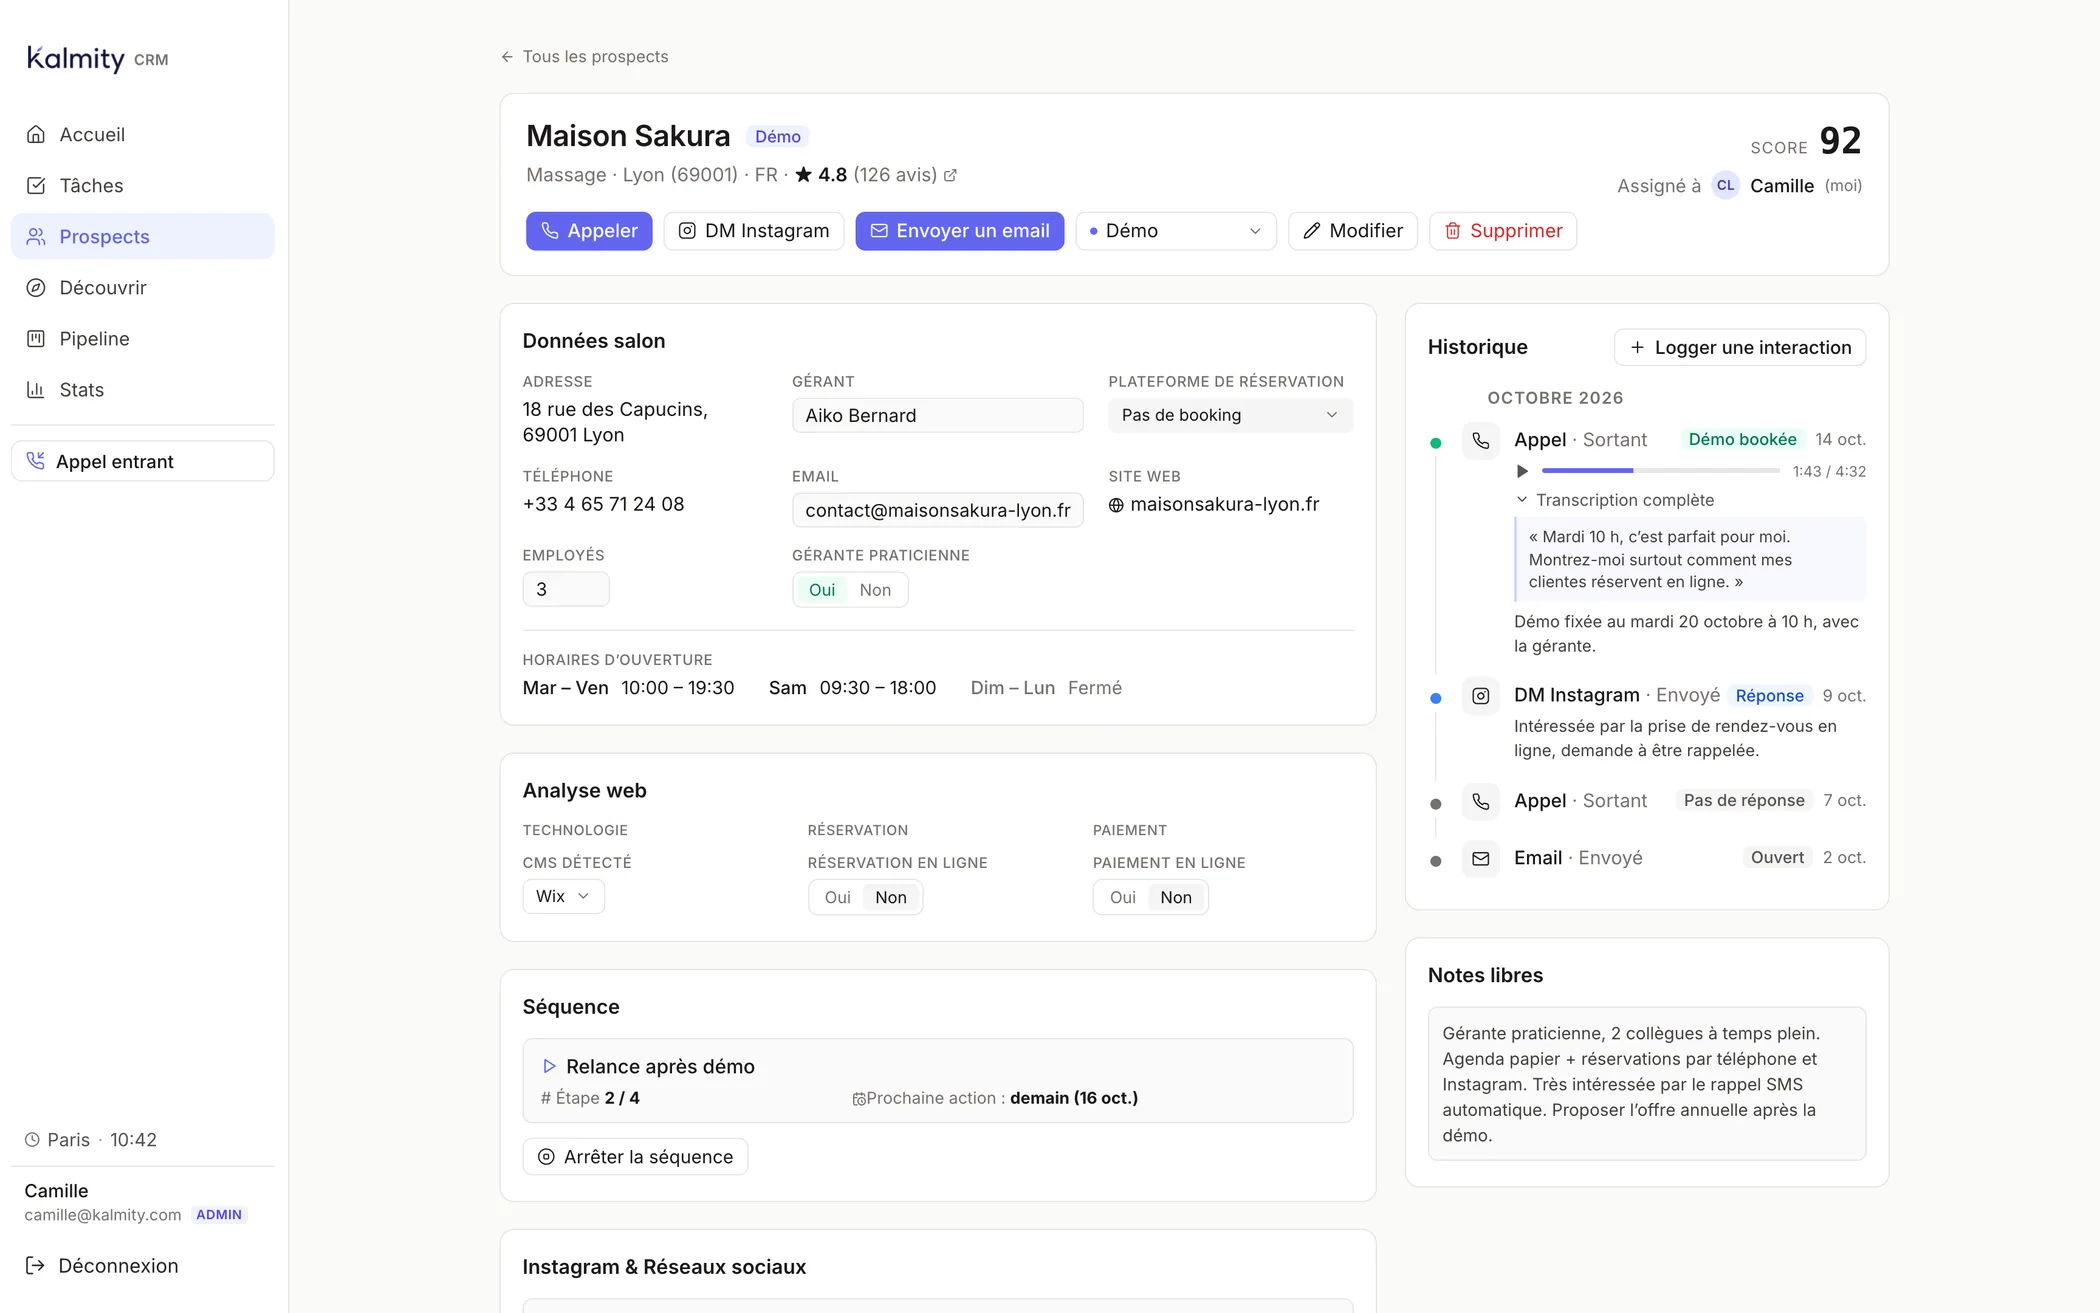This screenshot has height=1313, width=2100.
Task: Click the Gérant field Aiko Bernard
Action: click(x=937, y=415)
